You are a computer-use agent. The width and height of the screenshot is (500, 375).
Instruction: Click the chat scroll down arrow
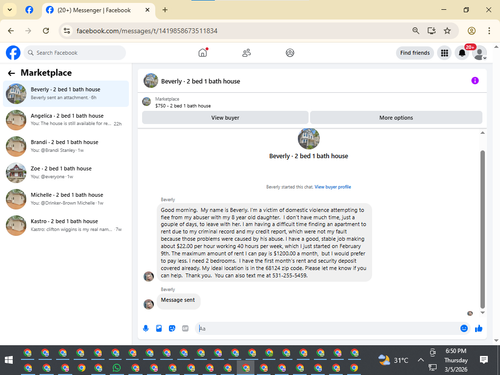pyautogui.click(x=482, y=313)
